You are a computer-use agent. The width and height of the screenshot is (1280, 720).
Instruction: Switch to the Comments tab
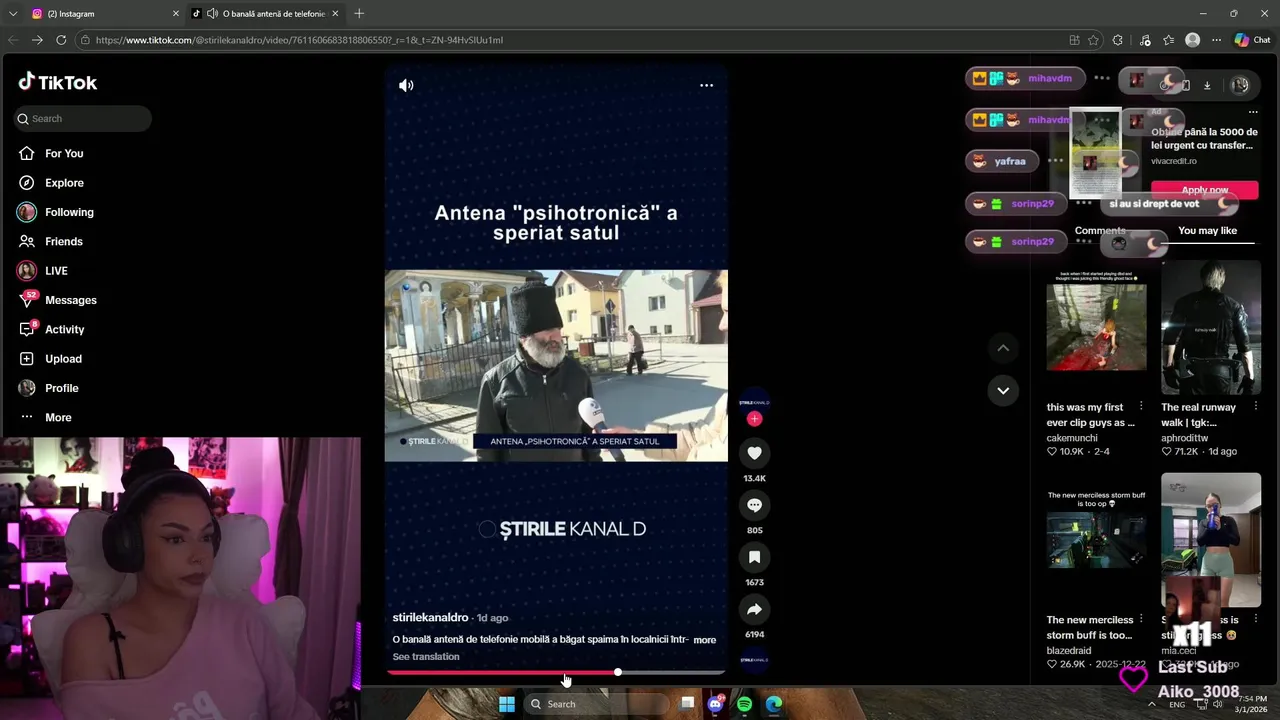tap(1100, 231)
